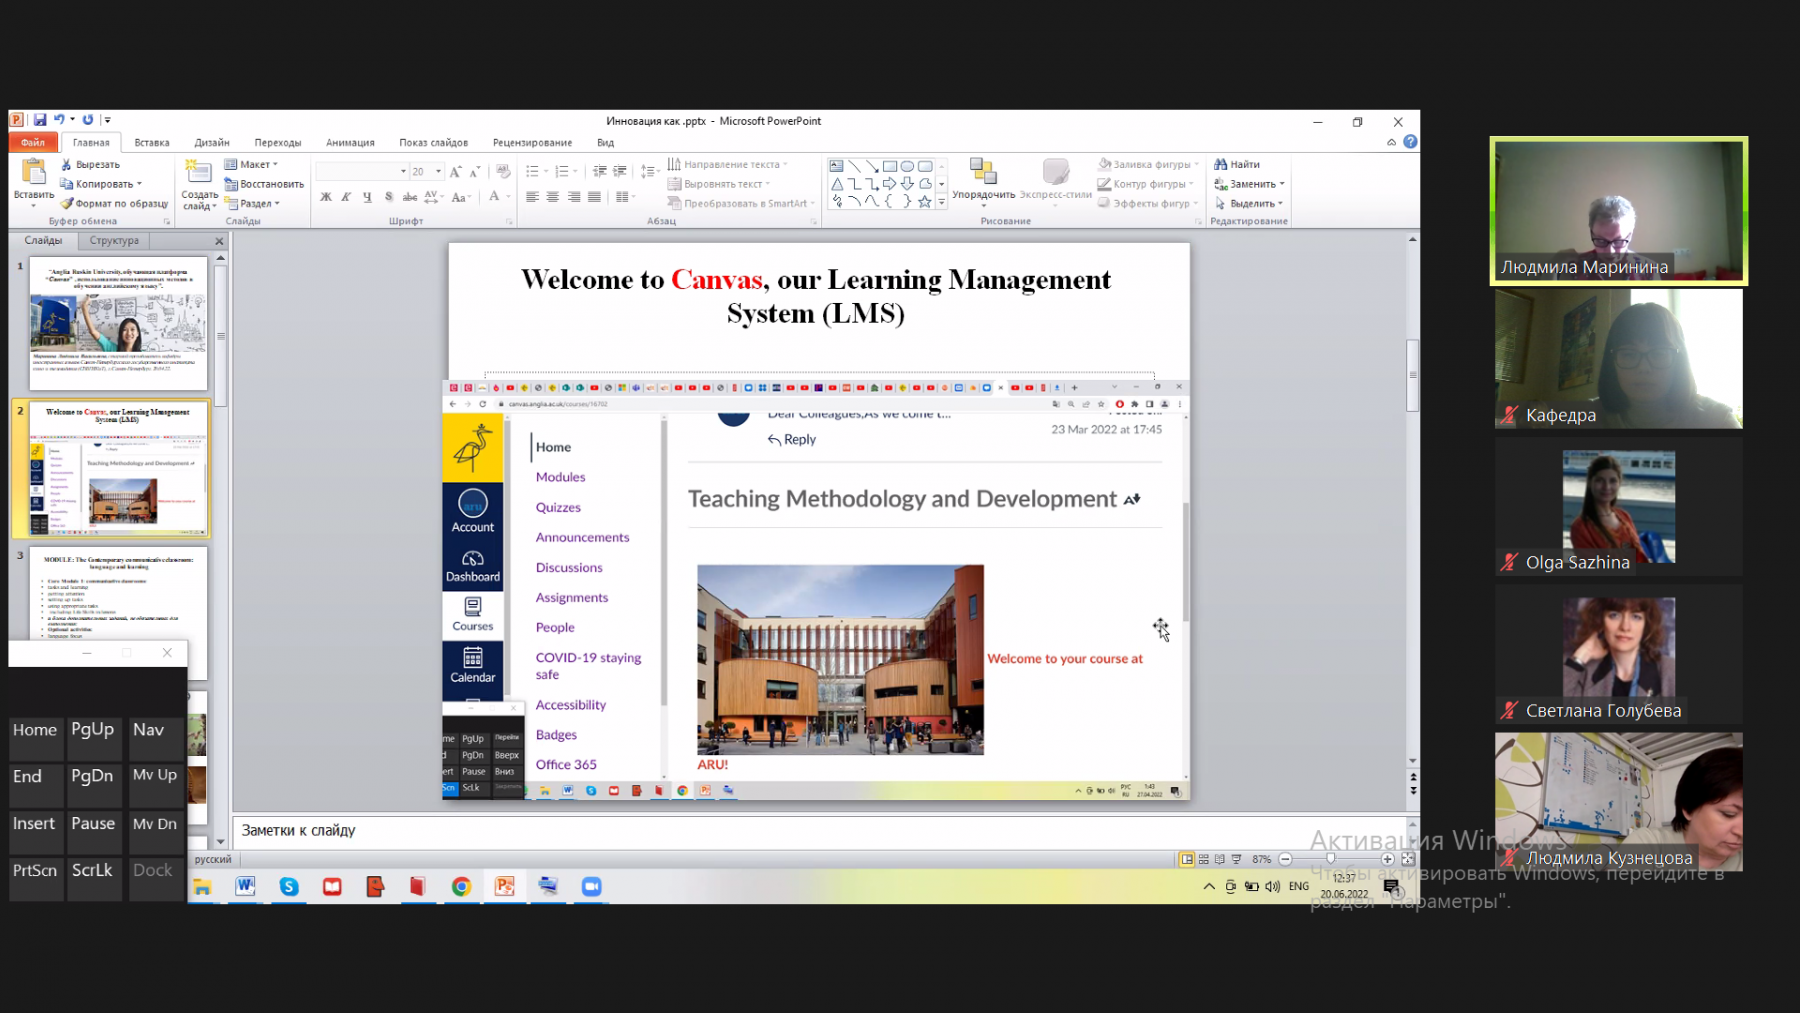Clear formatting with the eraser icon
Image resolution: width=1800 pixels, height=1013 pixels.
[503, 172]
